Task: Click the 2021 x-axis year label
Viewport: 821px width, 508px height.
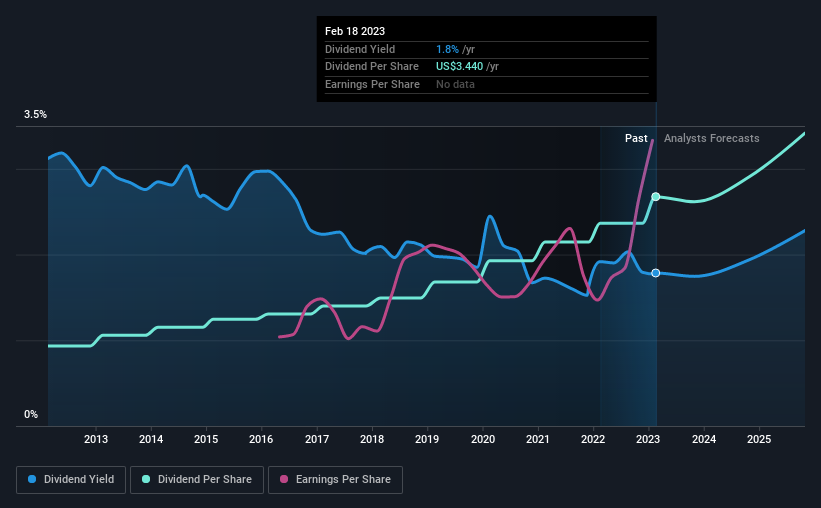Action: click(x=537, y=439)
